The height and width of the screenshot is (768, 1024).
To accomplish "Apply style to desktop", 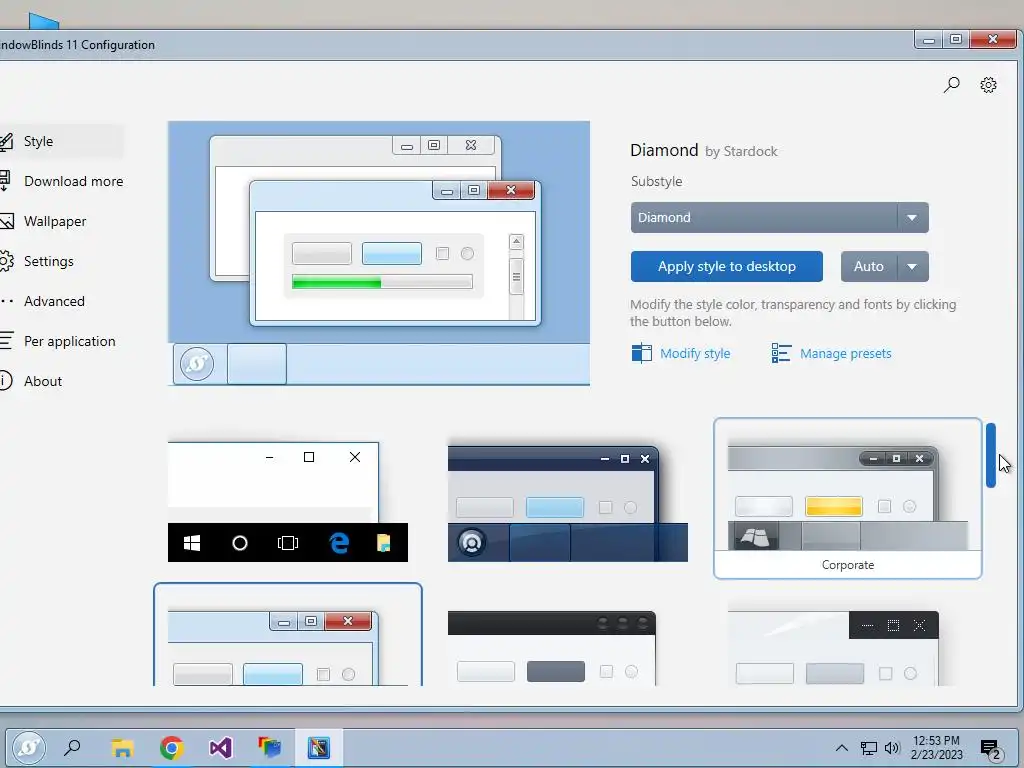I will [x=726, y=266].
